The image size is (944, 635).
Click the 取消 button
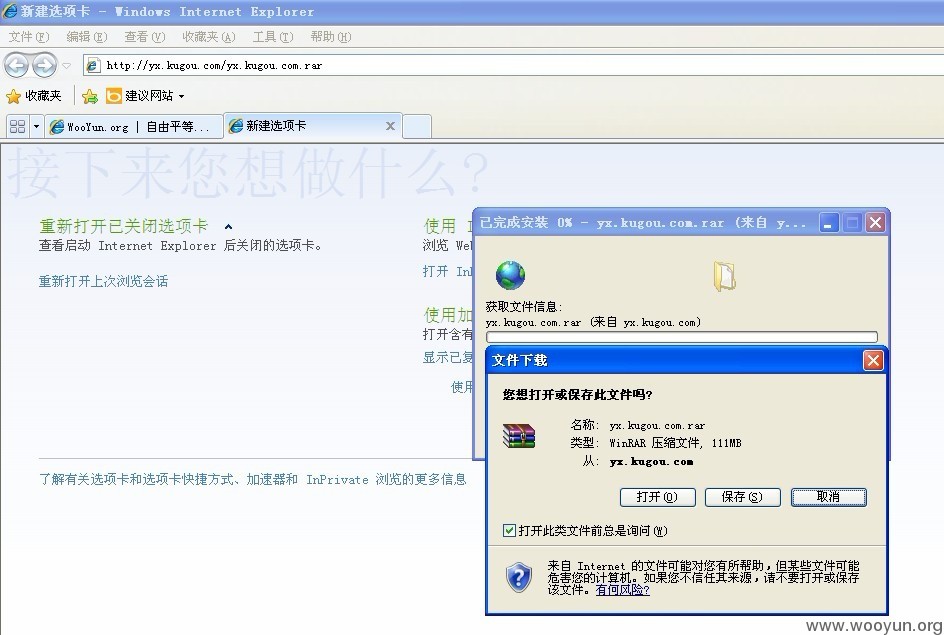point(828,497)
